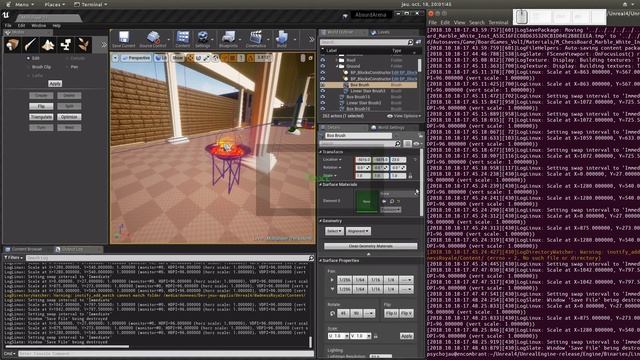Select the Pen radio button

coord(67,67)
